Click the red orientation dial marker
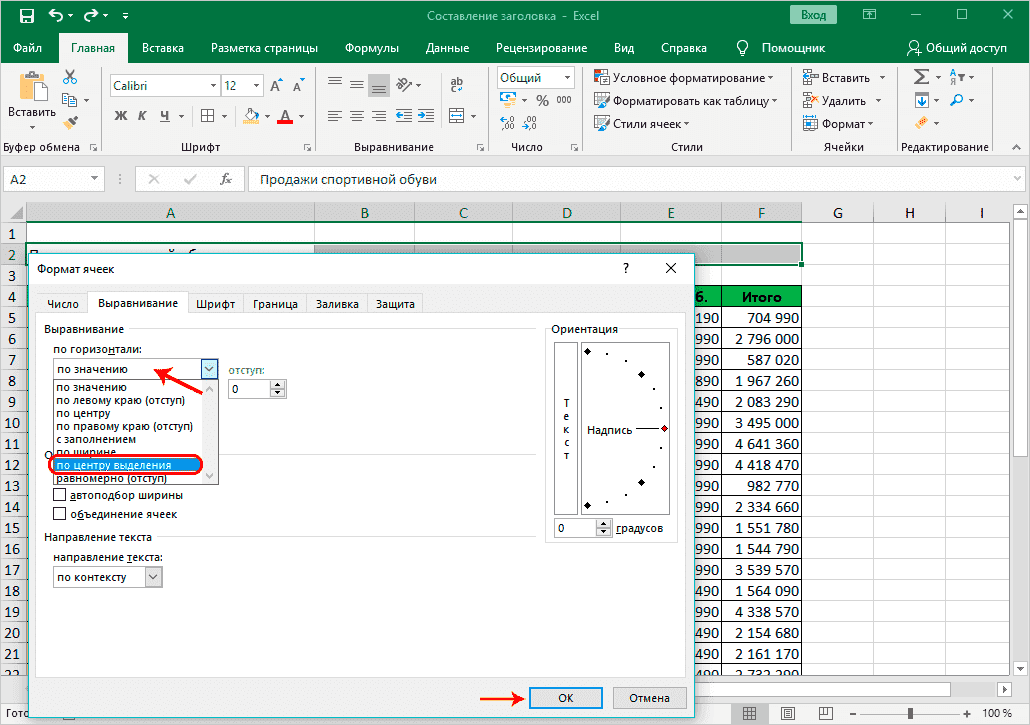This screenshot has height=725, width=1030. 664,429
